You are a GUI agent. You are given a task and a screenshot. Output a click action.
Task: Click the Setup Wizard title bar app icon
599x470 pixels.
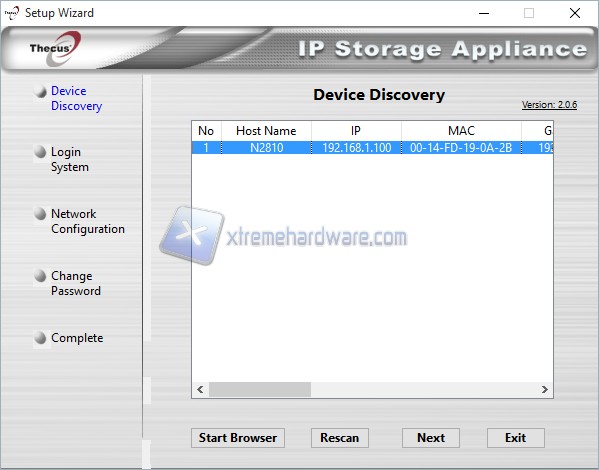(x=12, y=13)
